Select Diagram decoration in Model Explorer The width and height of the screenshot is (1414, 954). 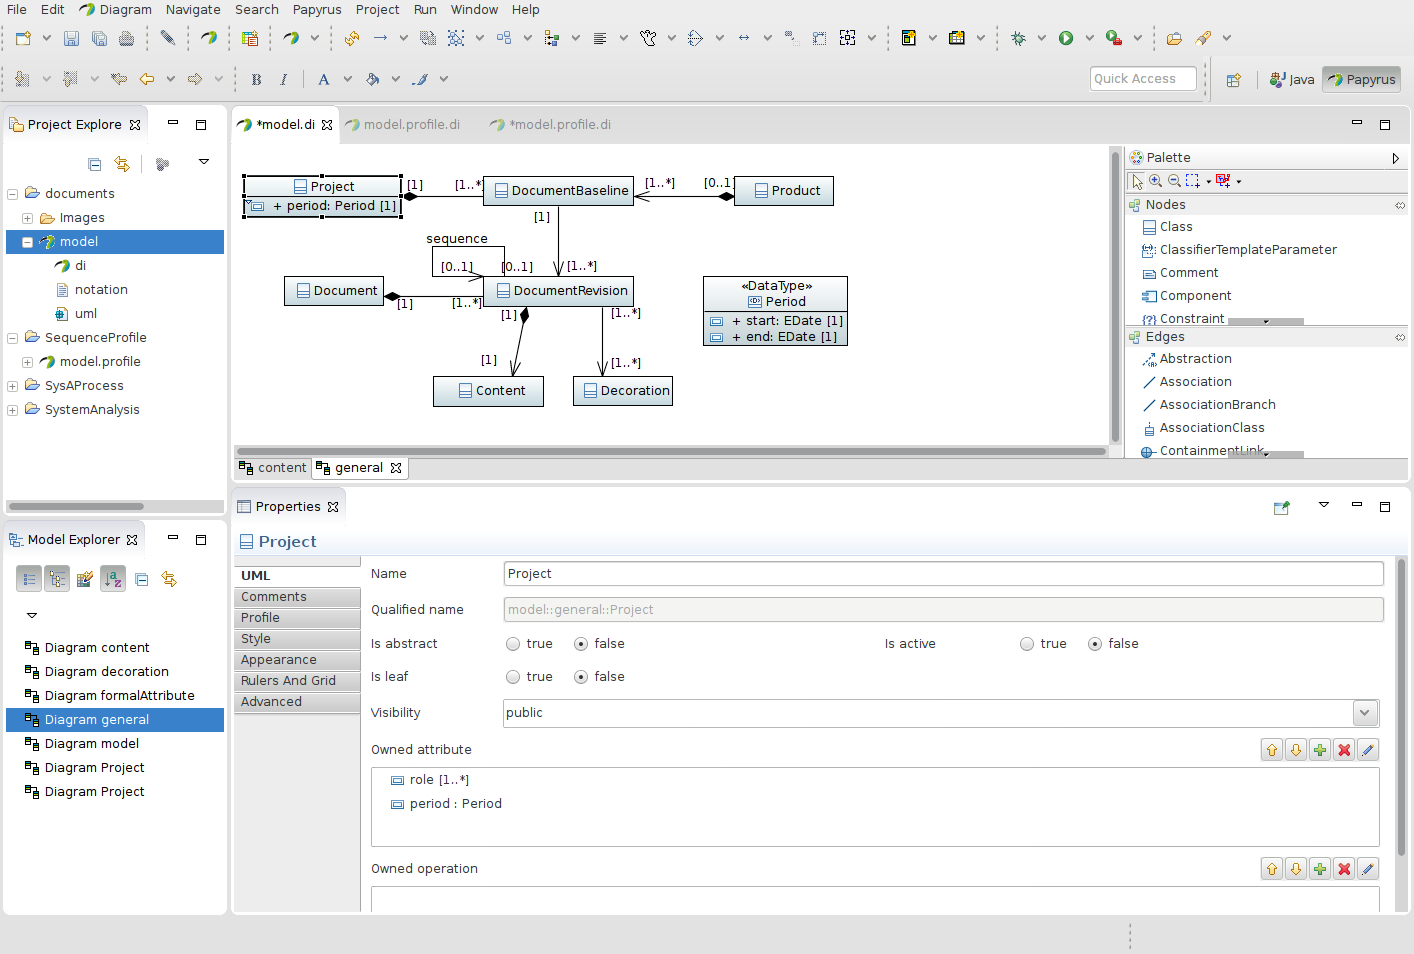point(106,672)
